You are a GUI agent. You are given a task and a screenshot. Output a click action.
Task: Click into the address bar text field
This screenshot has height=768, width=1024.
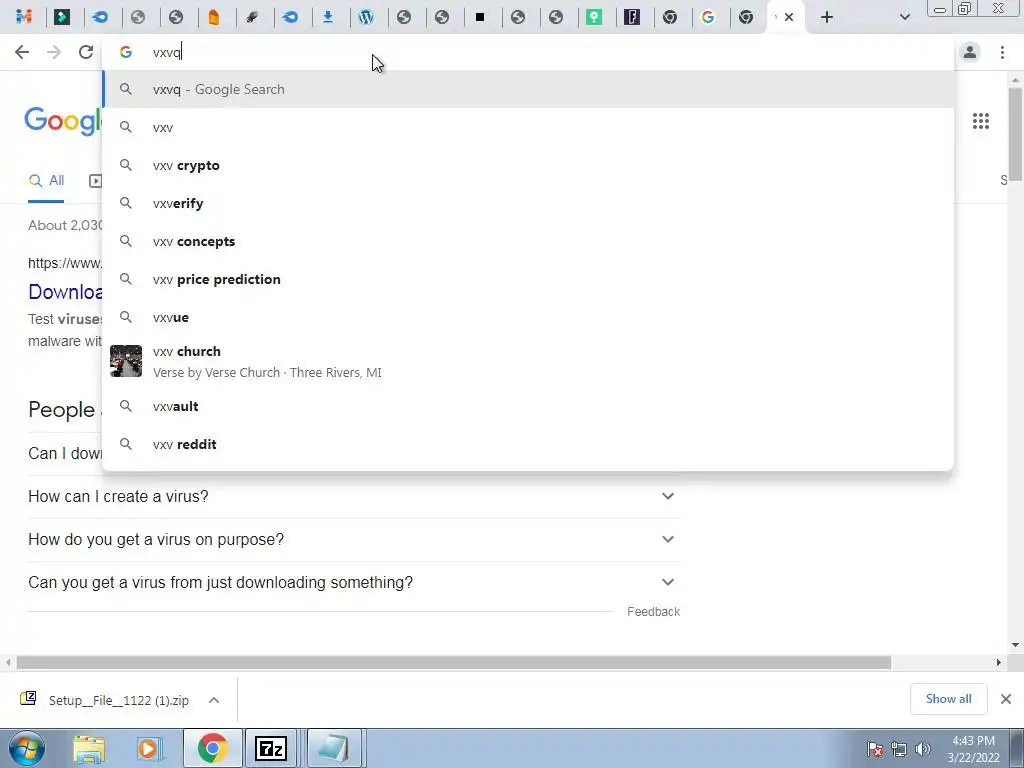click(x=528, y=52)
